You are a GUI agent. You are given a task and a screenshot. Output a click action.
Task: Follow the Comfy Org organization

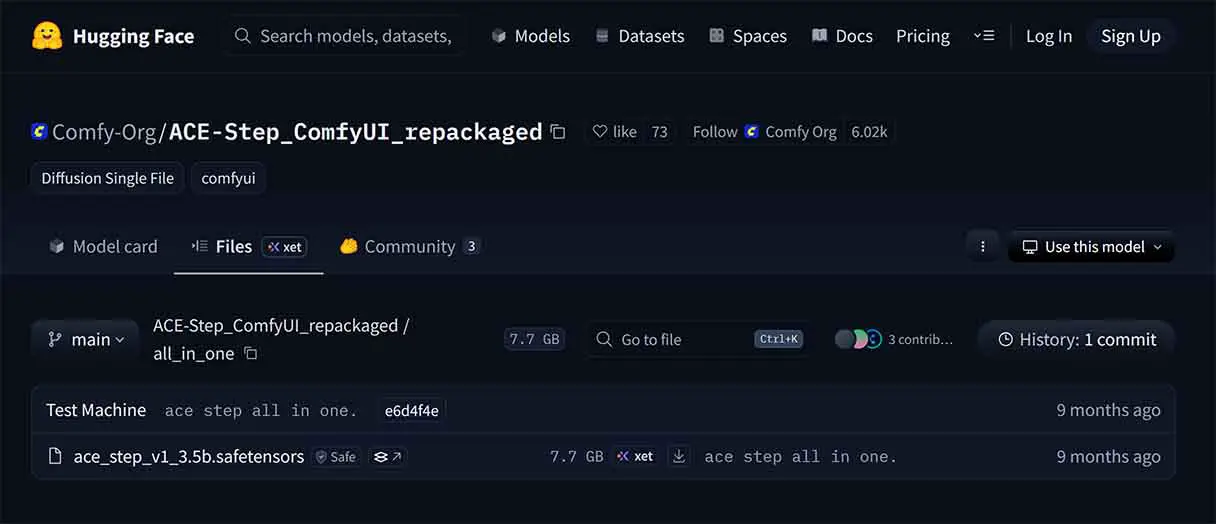[714, 132]
